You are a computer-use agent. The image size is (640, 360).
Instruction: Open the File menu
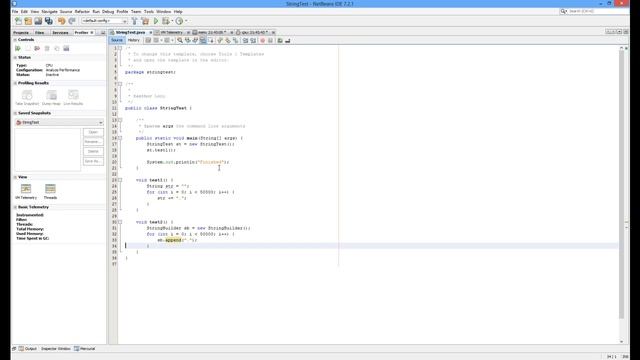pyautogui.click(x=15, y=11)
